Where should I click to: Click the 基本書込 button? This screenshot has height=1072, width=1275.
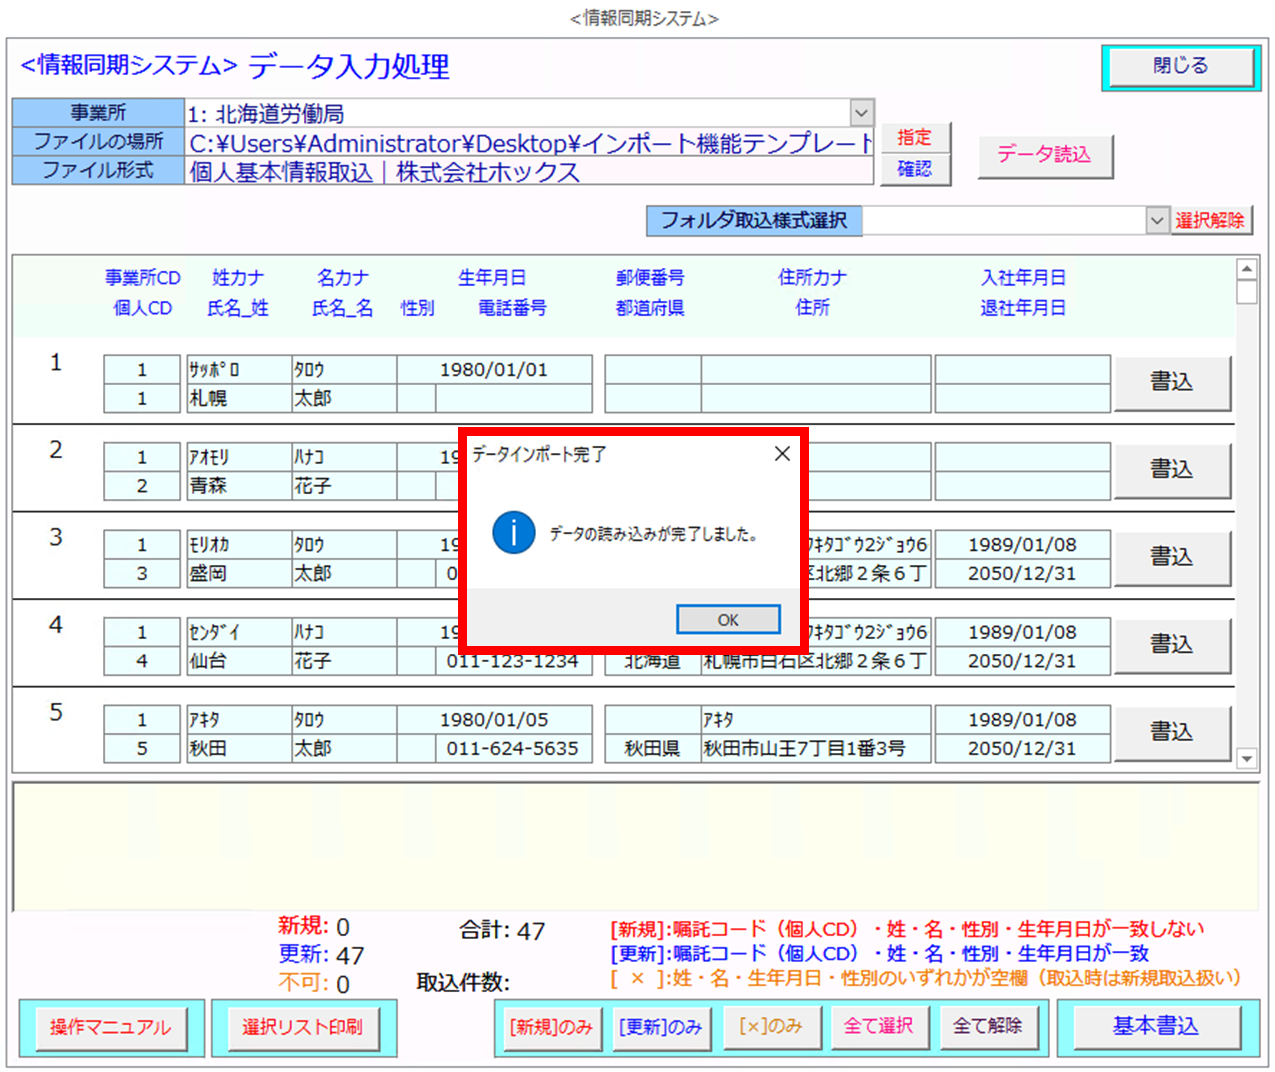pyautogui.click(x=1155, y=1026)
